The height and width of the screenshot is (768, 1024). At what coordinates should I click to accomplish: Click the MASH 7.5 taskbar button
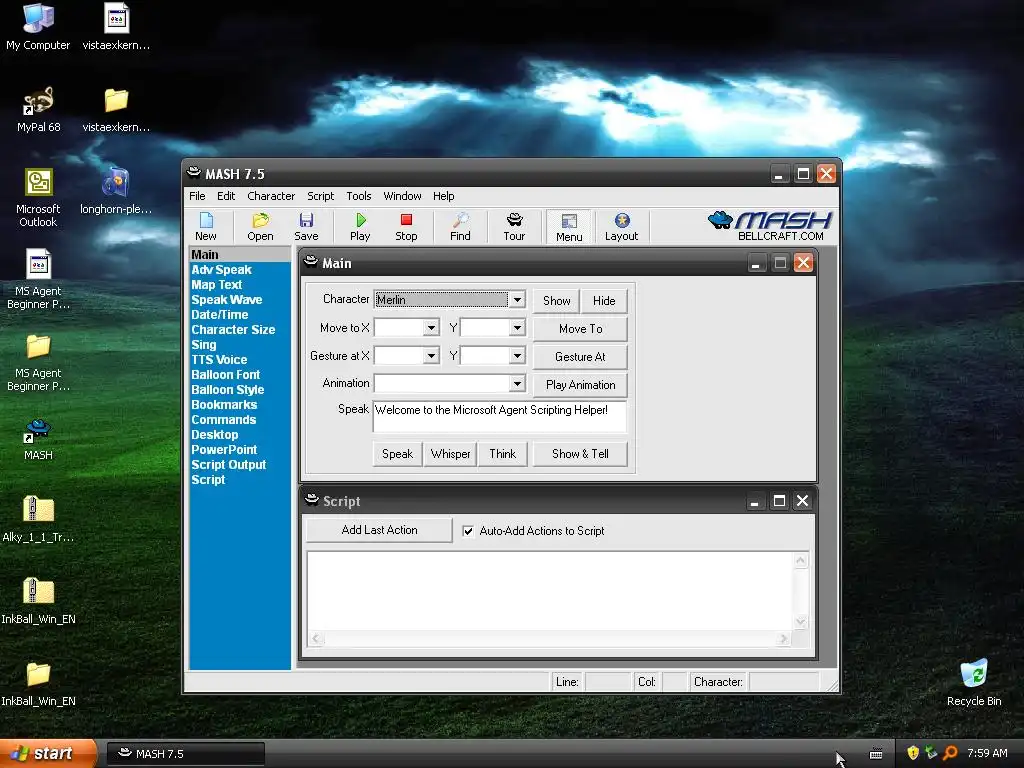click(185, 754)
